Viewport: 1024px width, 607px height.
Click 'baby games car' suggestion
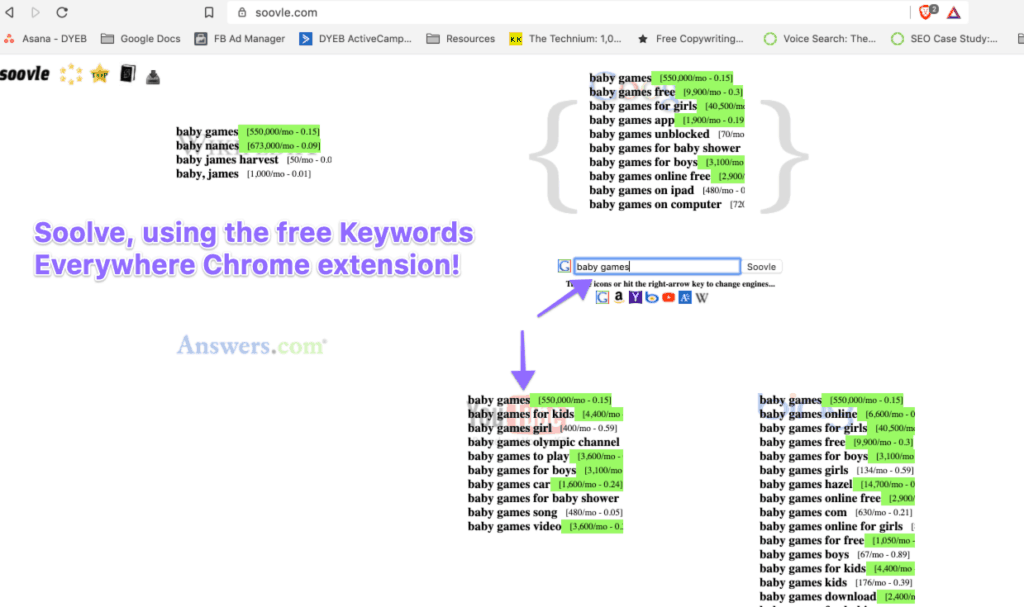[509, 484]
